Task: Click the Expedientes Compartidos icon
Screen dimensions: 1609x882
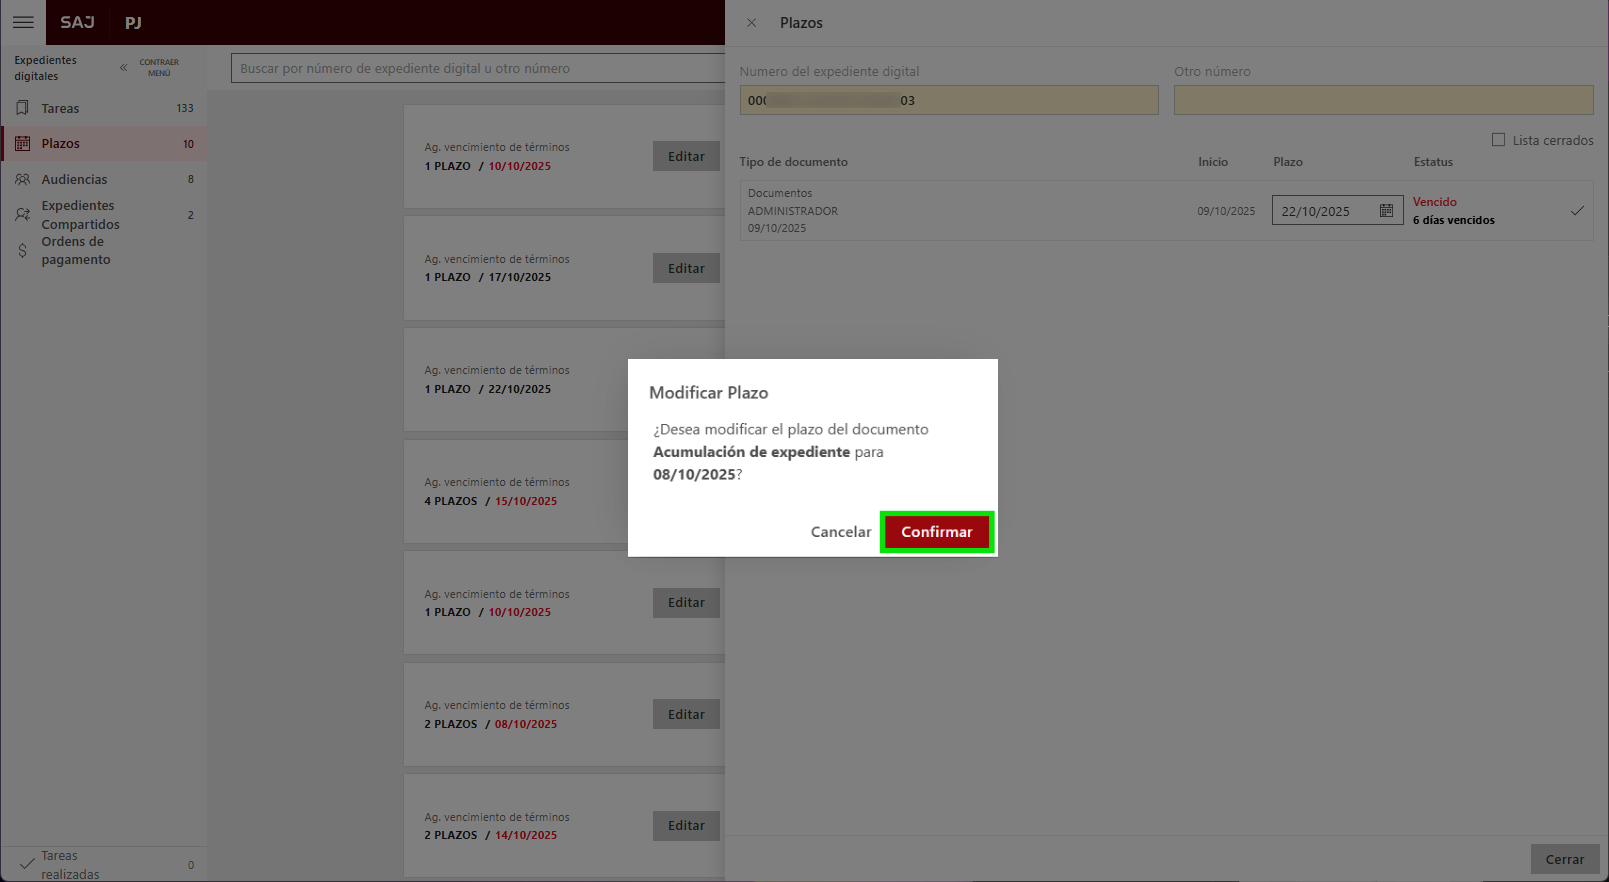Action: tap(22, 215)
